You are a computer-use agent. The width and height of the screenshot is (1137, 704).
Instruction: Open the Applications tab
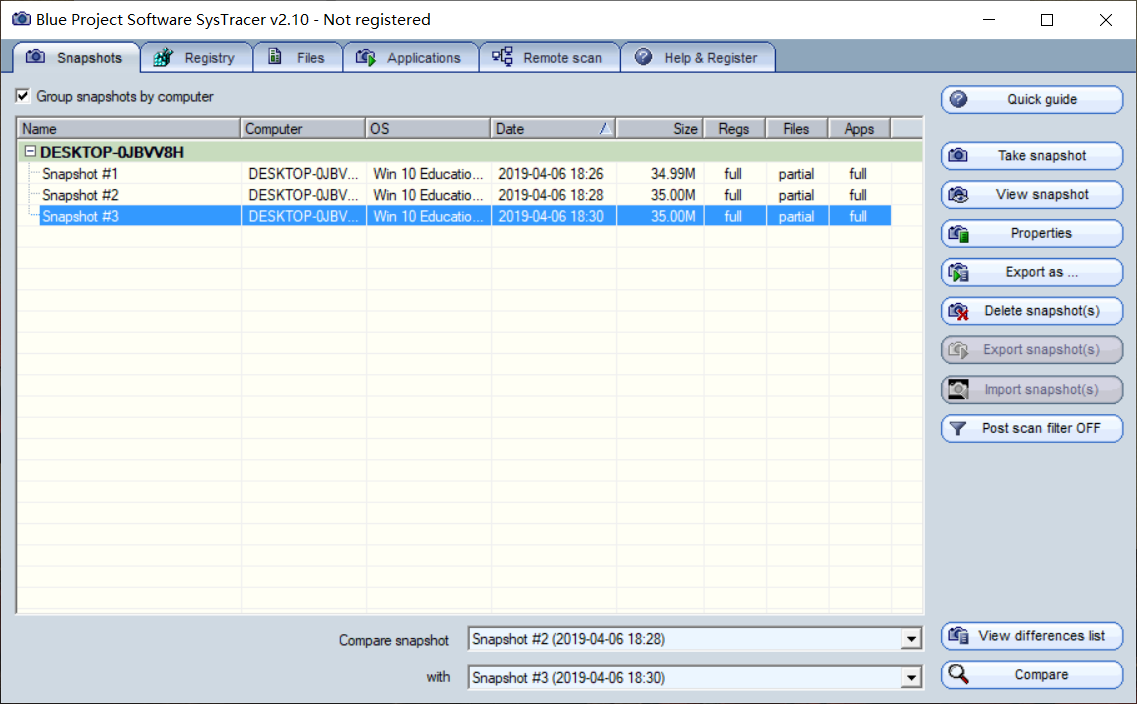[410, 57]
